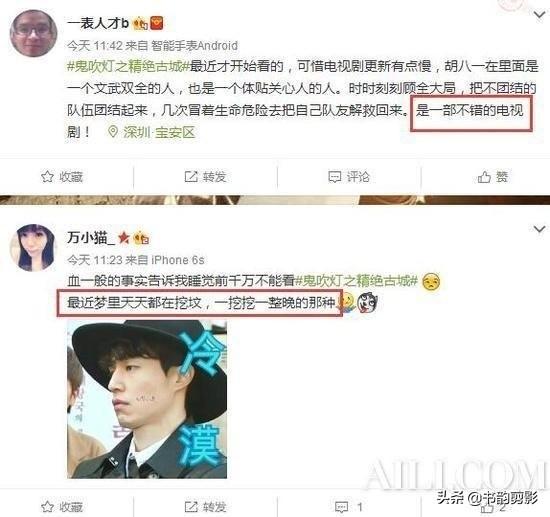Click the red star badge beside 万小猫_
The height and width of the screenshot is (517, 550).
(123, 238)
